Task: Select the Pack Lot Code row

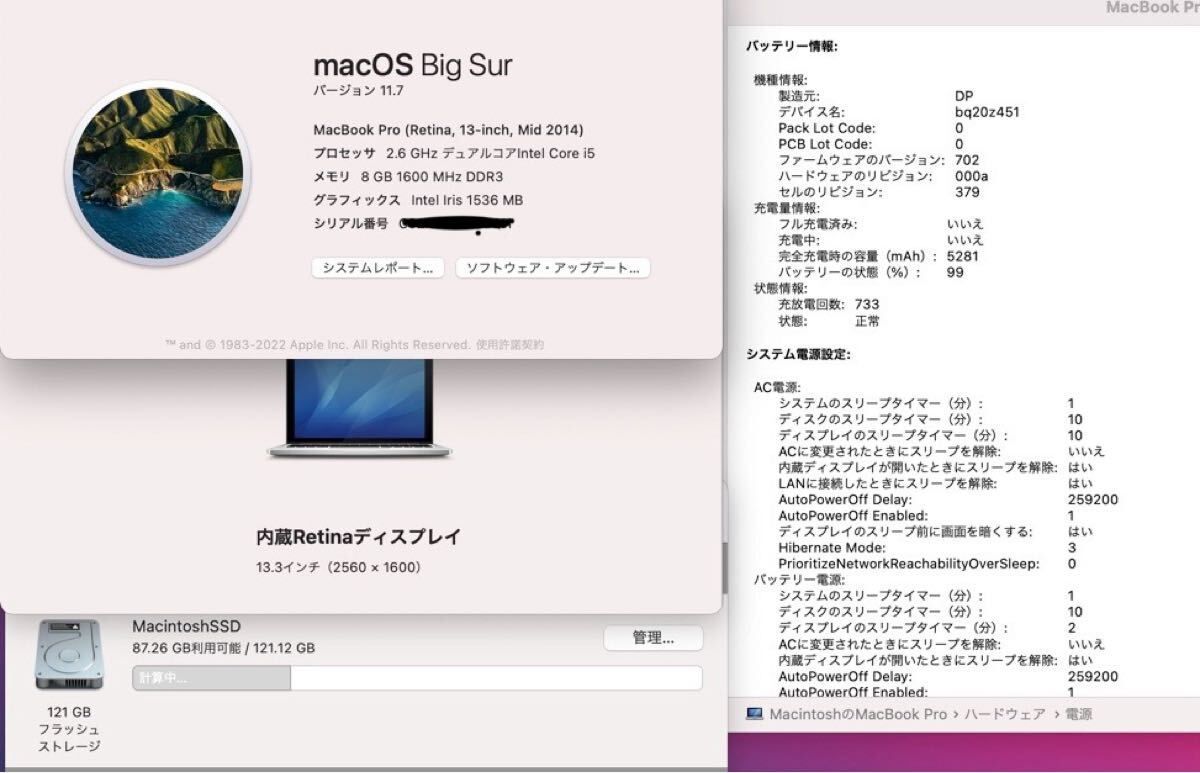Action: 871,128
